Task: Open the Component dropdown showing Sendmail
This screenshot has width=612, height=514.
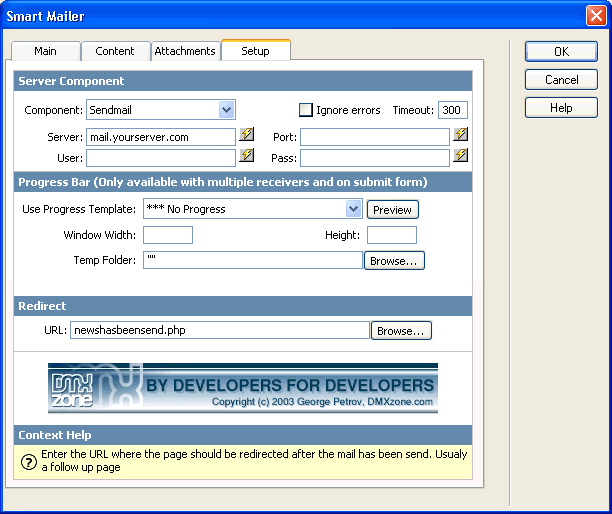Action: 161,110
